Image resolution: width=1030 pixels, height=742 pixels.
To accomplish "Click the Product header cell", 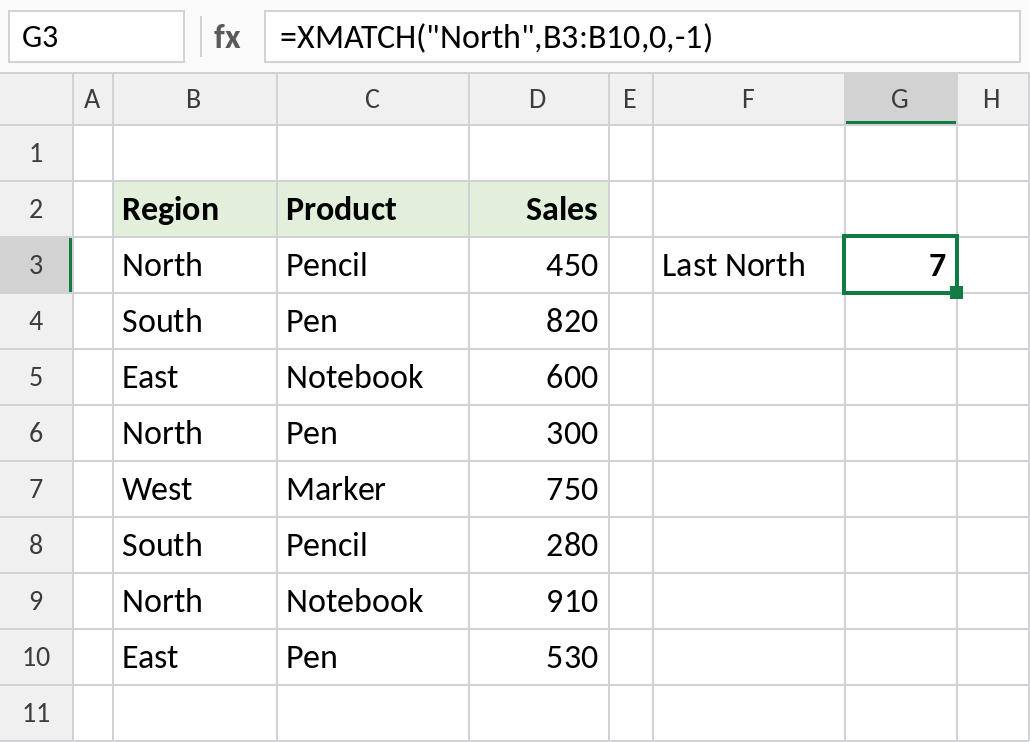I will pyautogui.click(x=373, y=209).
